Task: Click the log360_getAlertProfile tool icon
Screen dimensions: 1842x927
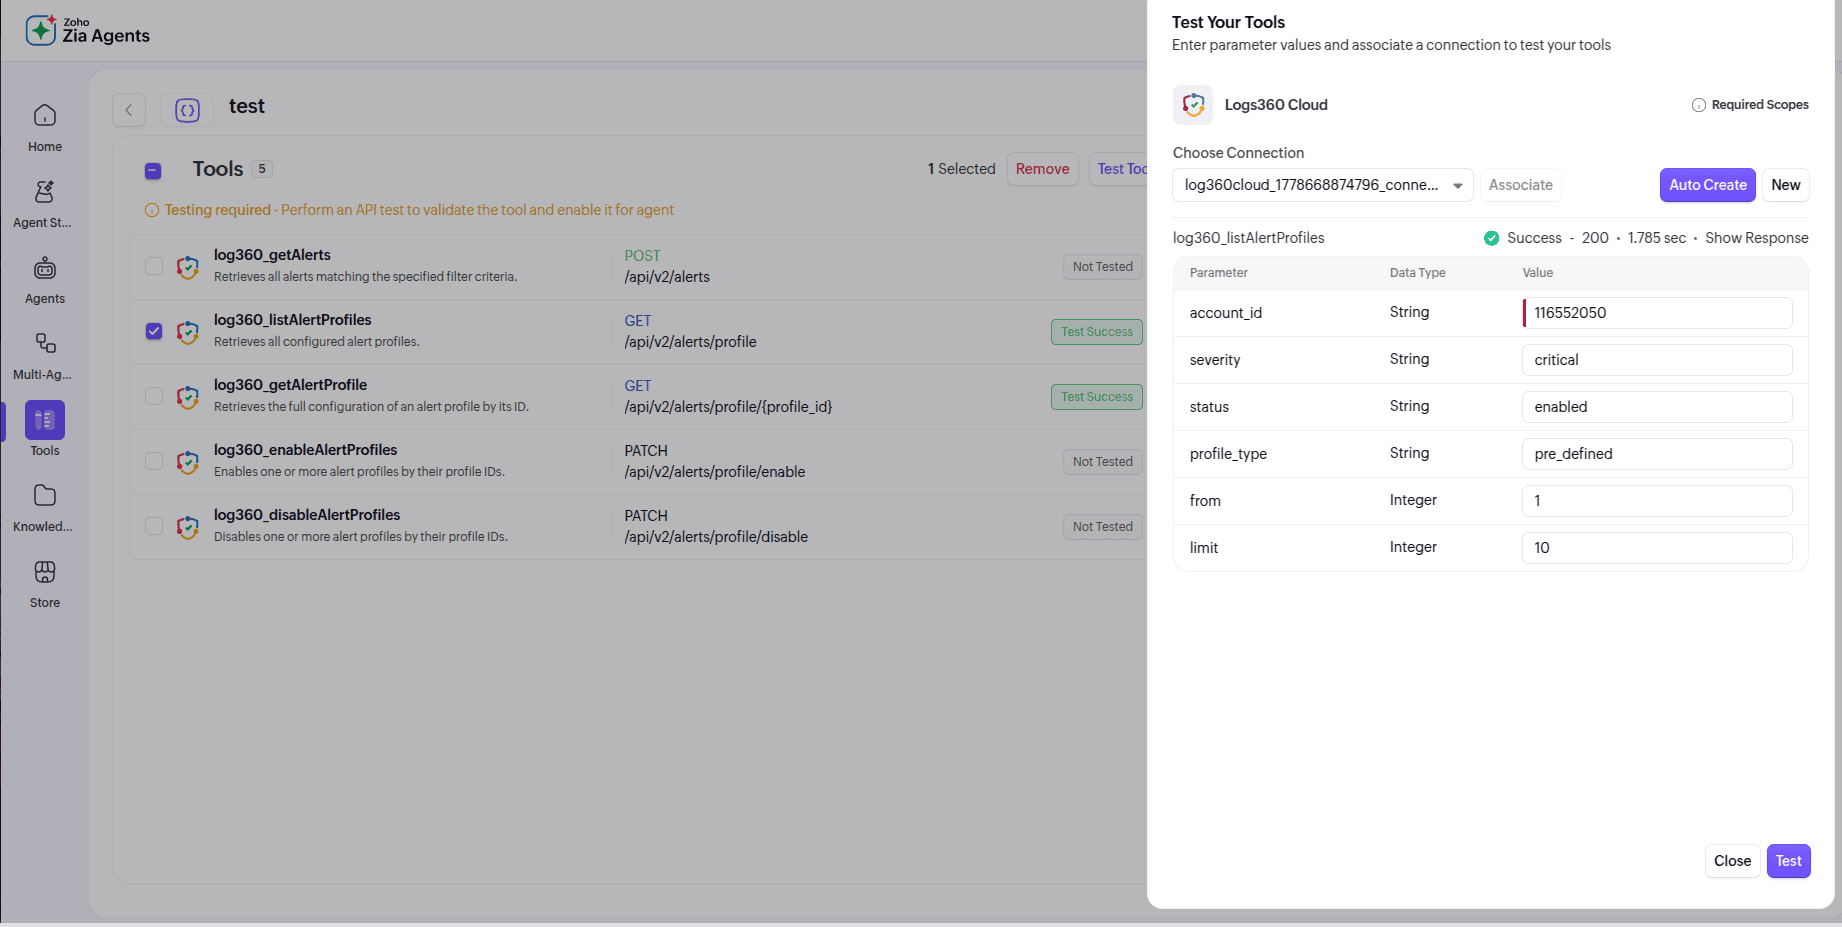Action: (187, 397)
